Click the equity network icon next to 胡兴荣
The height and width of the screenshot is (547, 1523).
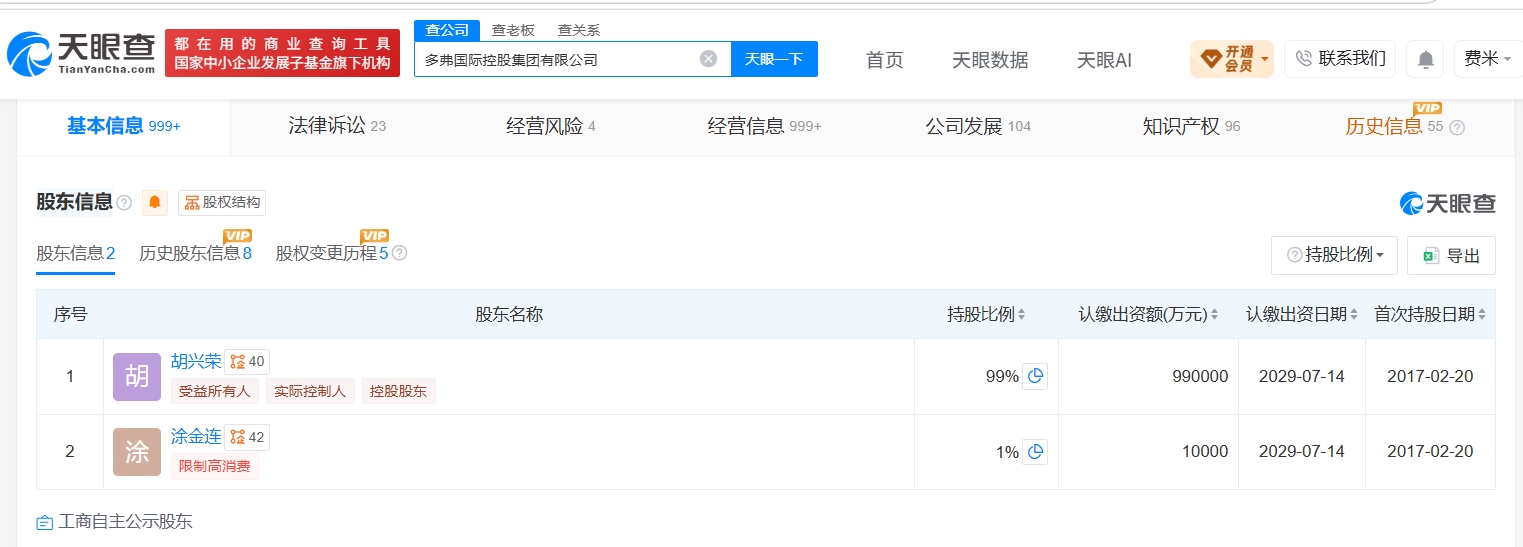click(247, 362)
